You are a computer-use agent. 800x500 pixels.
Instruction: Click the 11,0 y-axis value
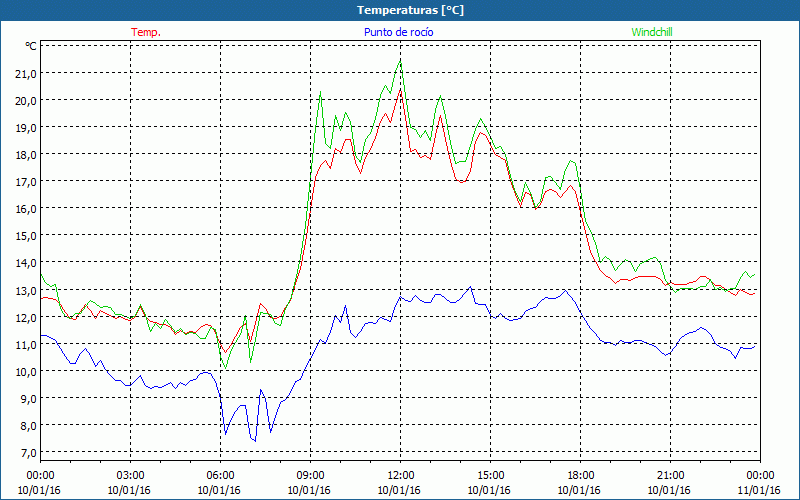[x=27, y=344]
